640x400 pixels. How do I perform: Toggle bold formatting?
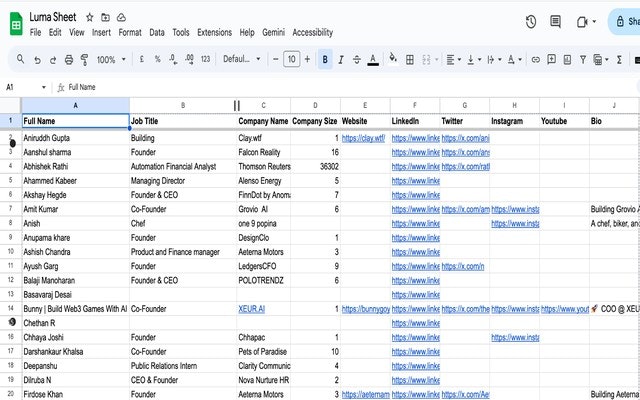tap(325, 60)
